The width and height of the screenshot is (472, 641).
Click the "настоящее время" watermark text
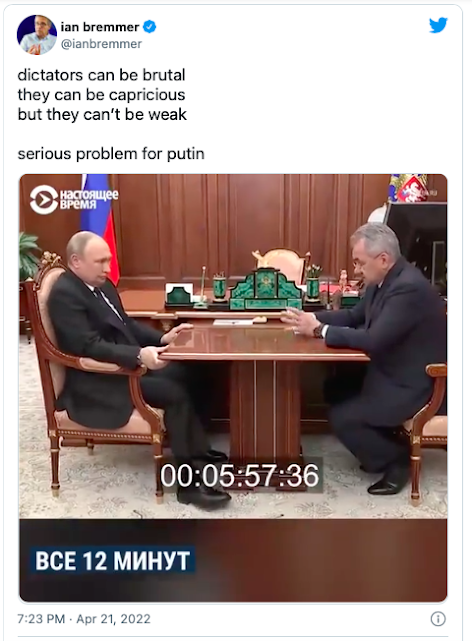89,199
